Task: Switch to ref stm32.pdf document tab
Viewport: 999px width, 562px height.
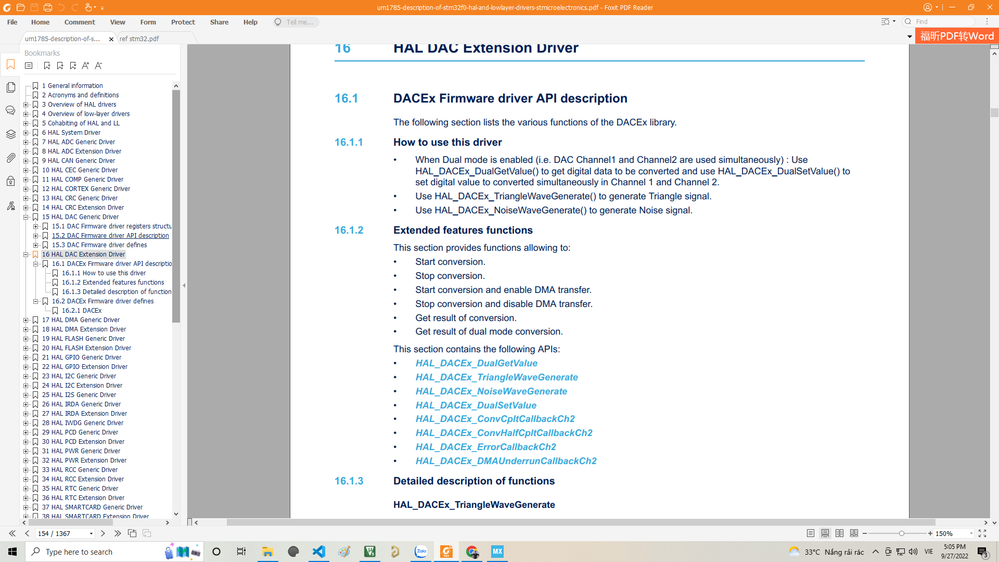Action: tap(140, 38)
